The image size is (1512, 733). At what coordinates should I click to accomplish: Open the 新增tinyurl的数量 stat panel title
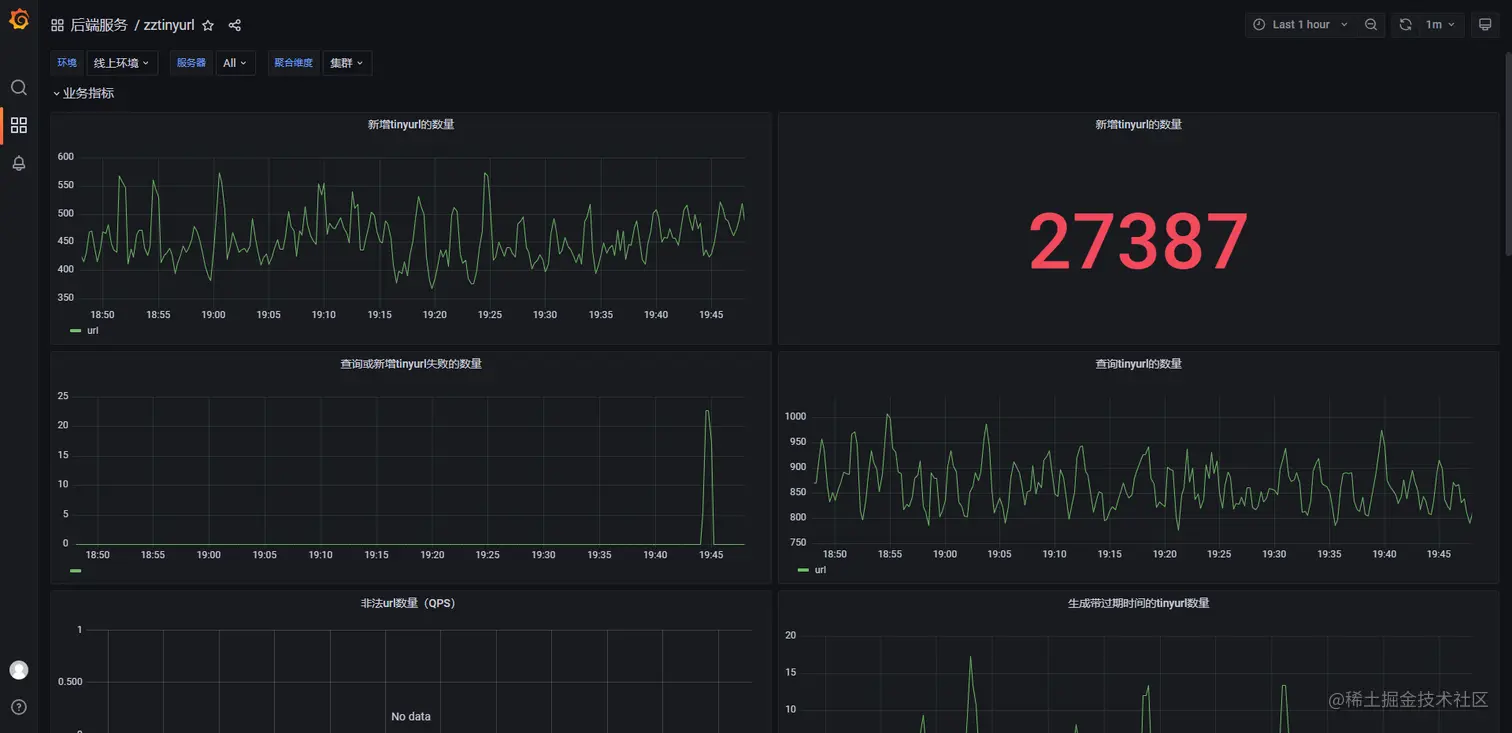click(x=1139, y=125)
